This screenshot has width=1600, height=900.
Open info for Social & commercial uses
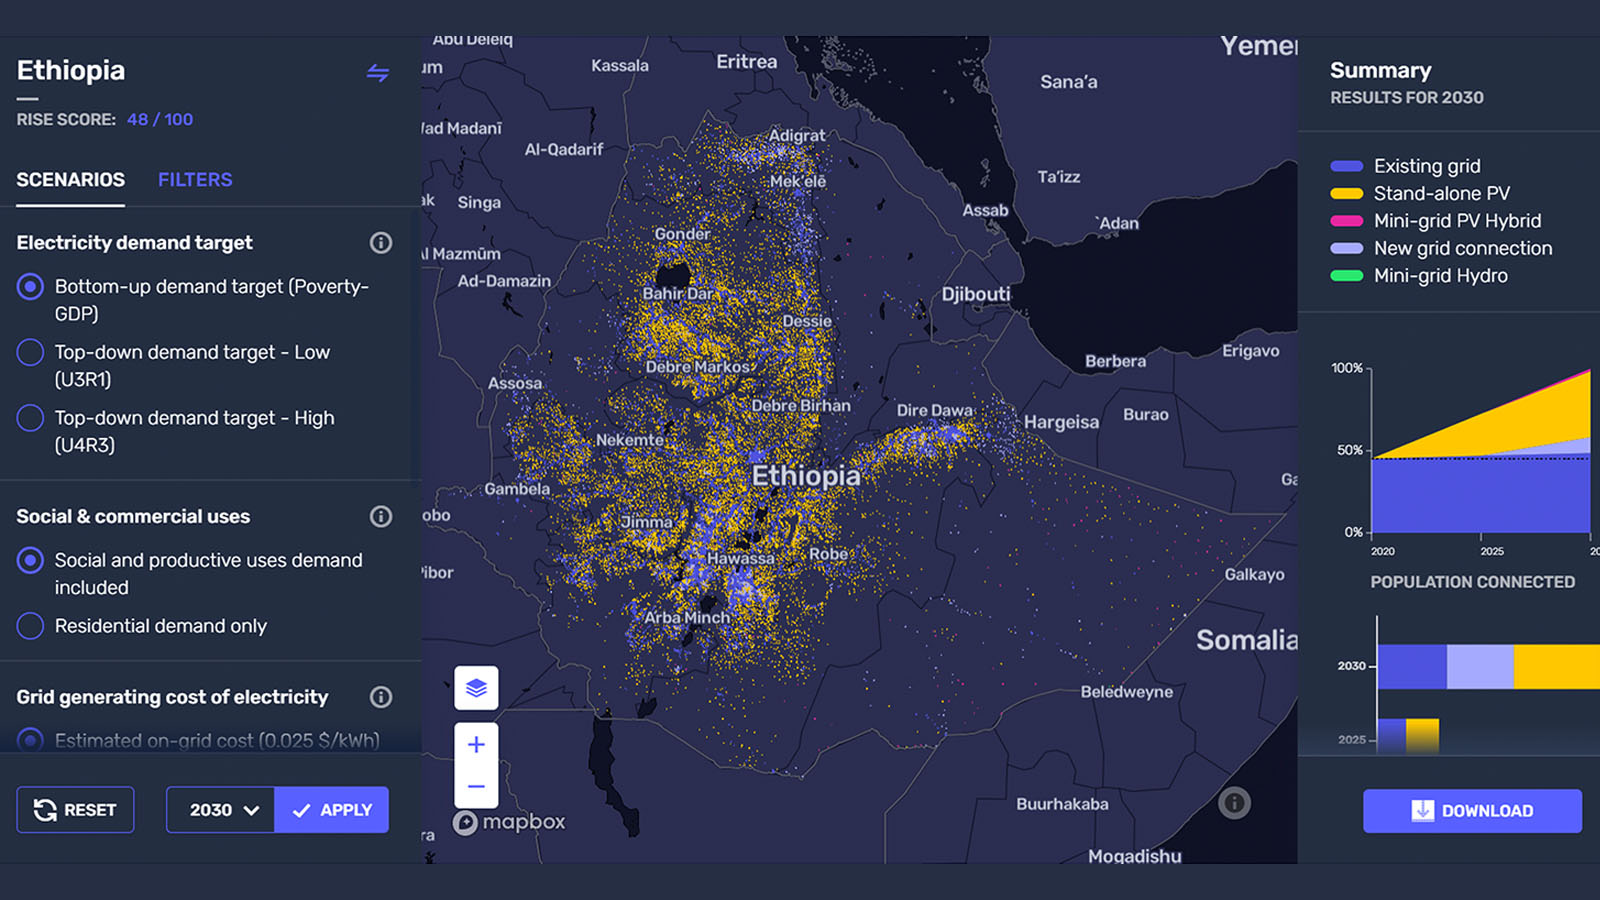(x=380, y=517)
